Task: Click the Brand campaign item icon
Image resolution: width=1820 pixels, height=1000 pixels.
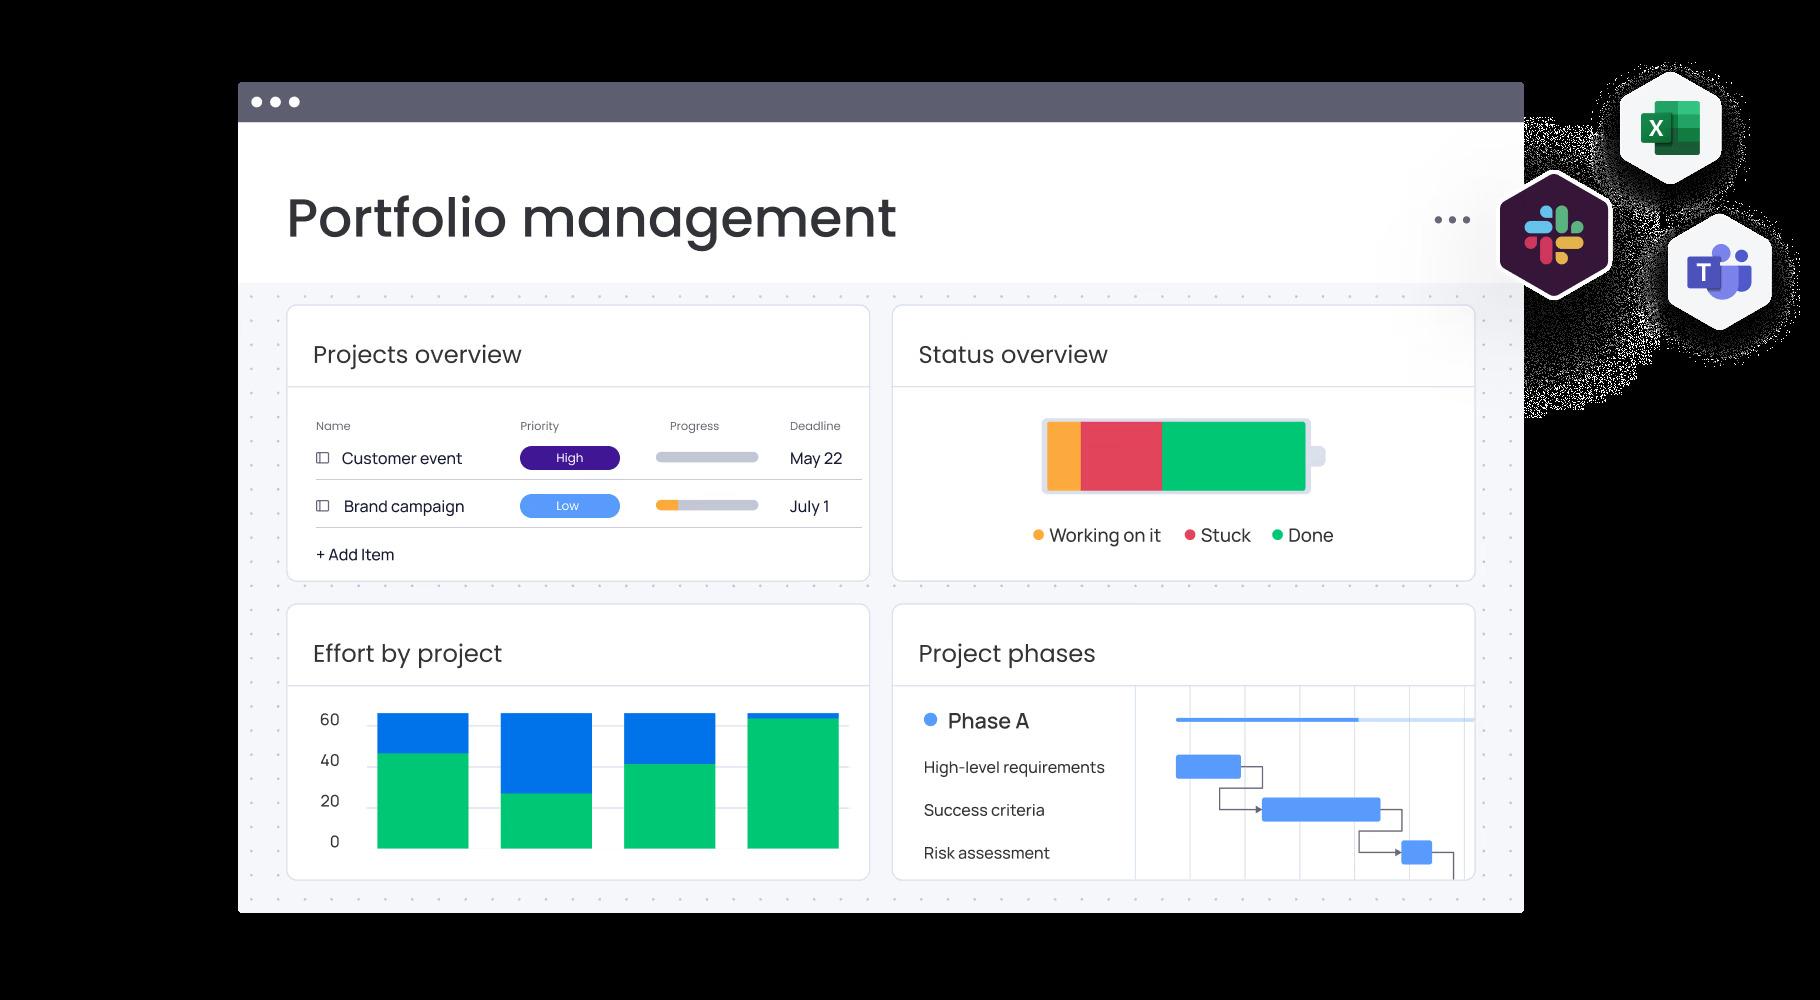Action: [x=322, y=506]
